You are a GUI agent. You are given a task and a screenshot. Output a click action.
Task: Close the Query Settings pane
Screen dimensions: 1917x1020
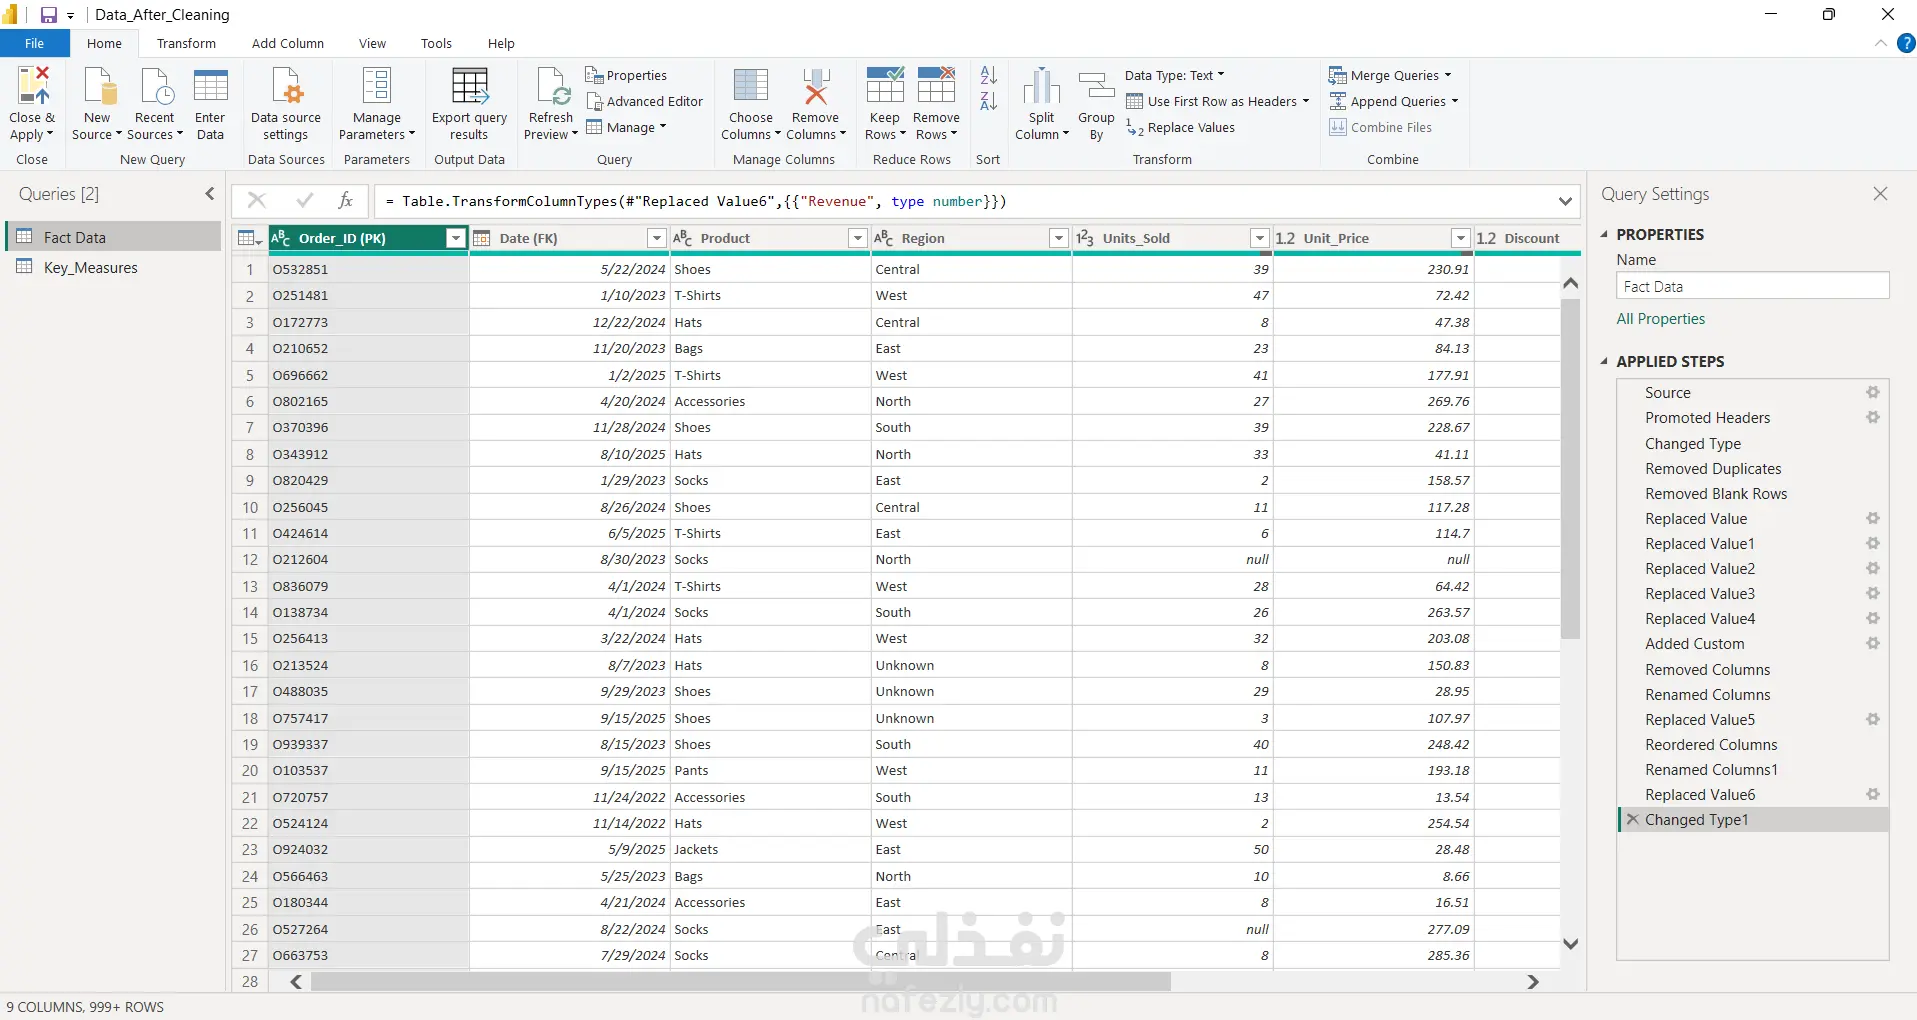[1880, 194]
